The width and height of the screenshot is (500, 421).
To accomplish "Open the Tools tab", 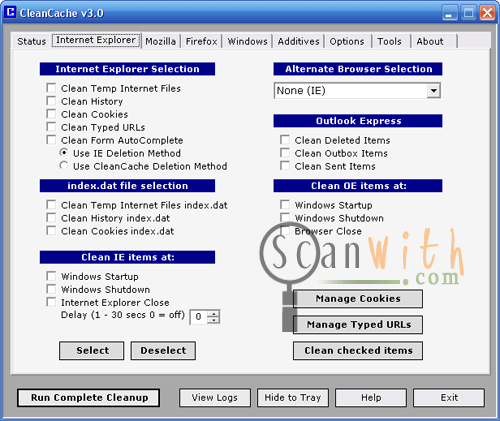I will point(389,41).
